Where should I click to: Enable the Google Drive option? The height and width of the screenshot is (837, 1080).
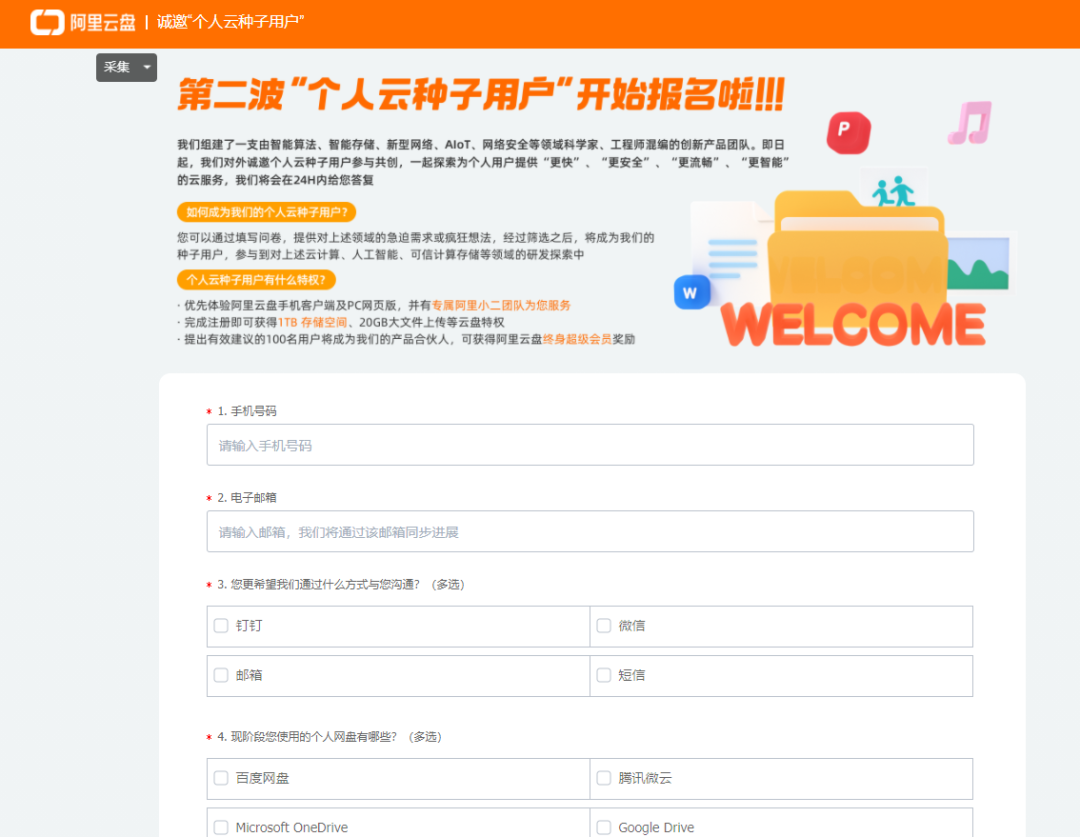point(604,827)
